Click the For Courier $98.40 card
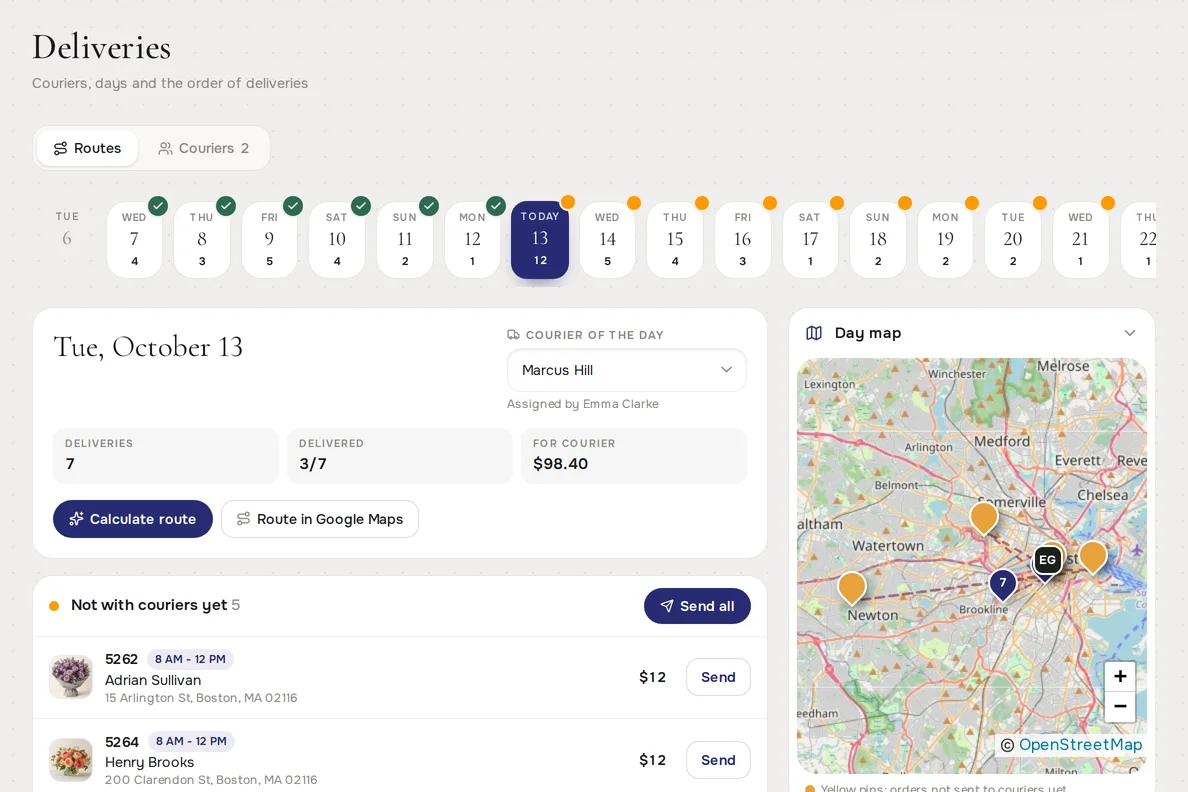The image size is (1188, 792). [634, 455]
